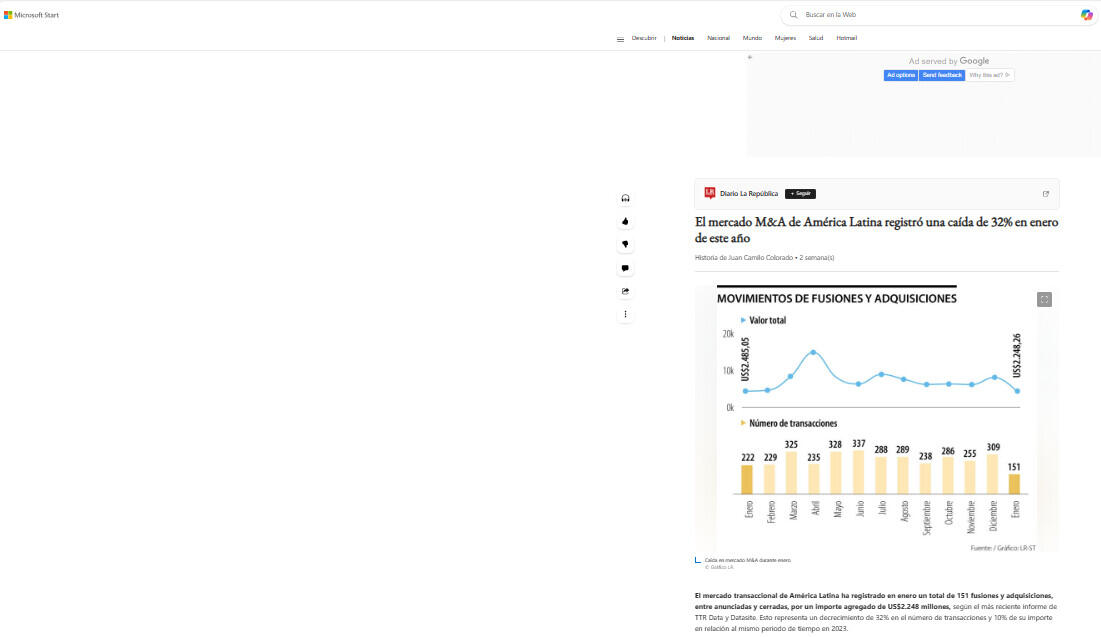
Task: Share the article via share icon
Action: [625, 291]
